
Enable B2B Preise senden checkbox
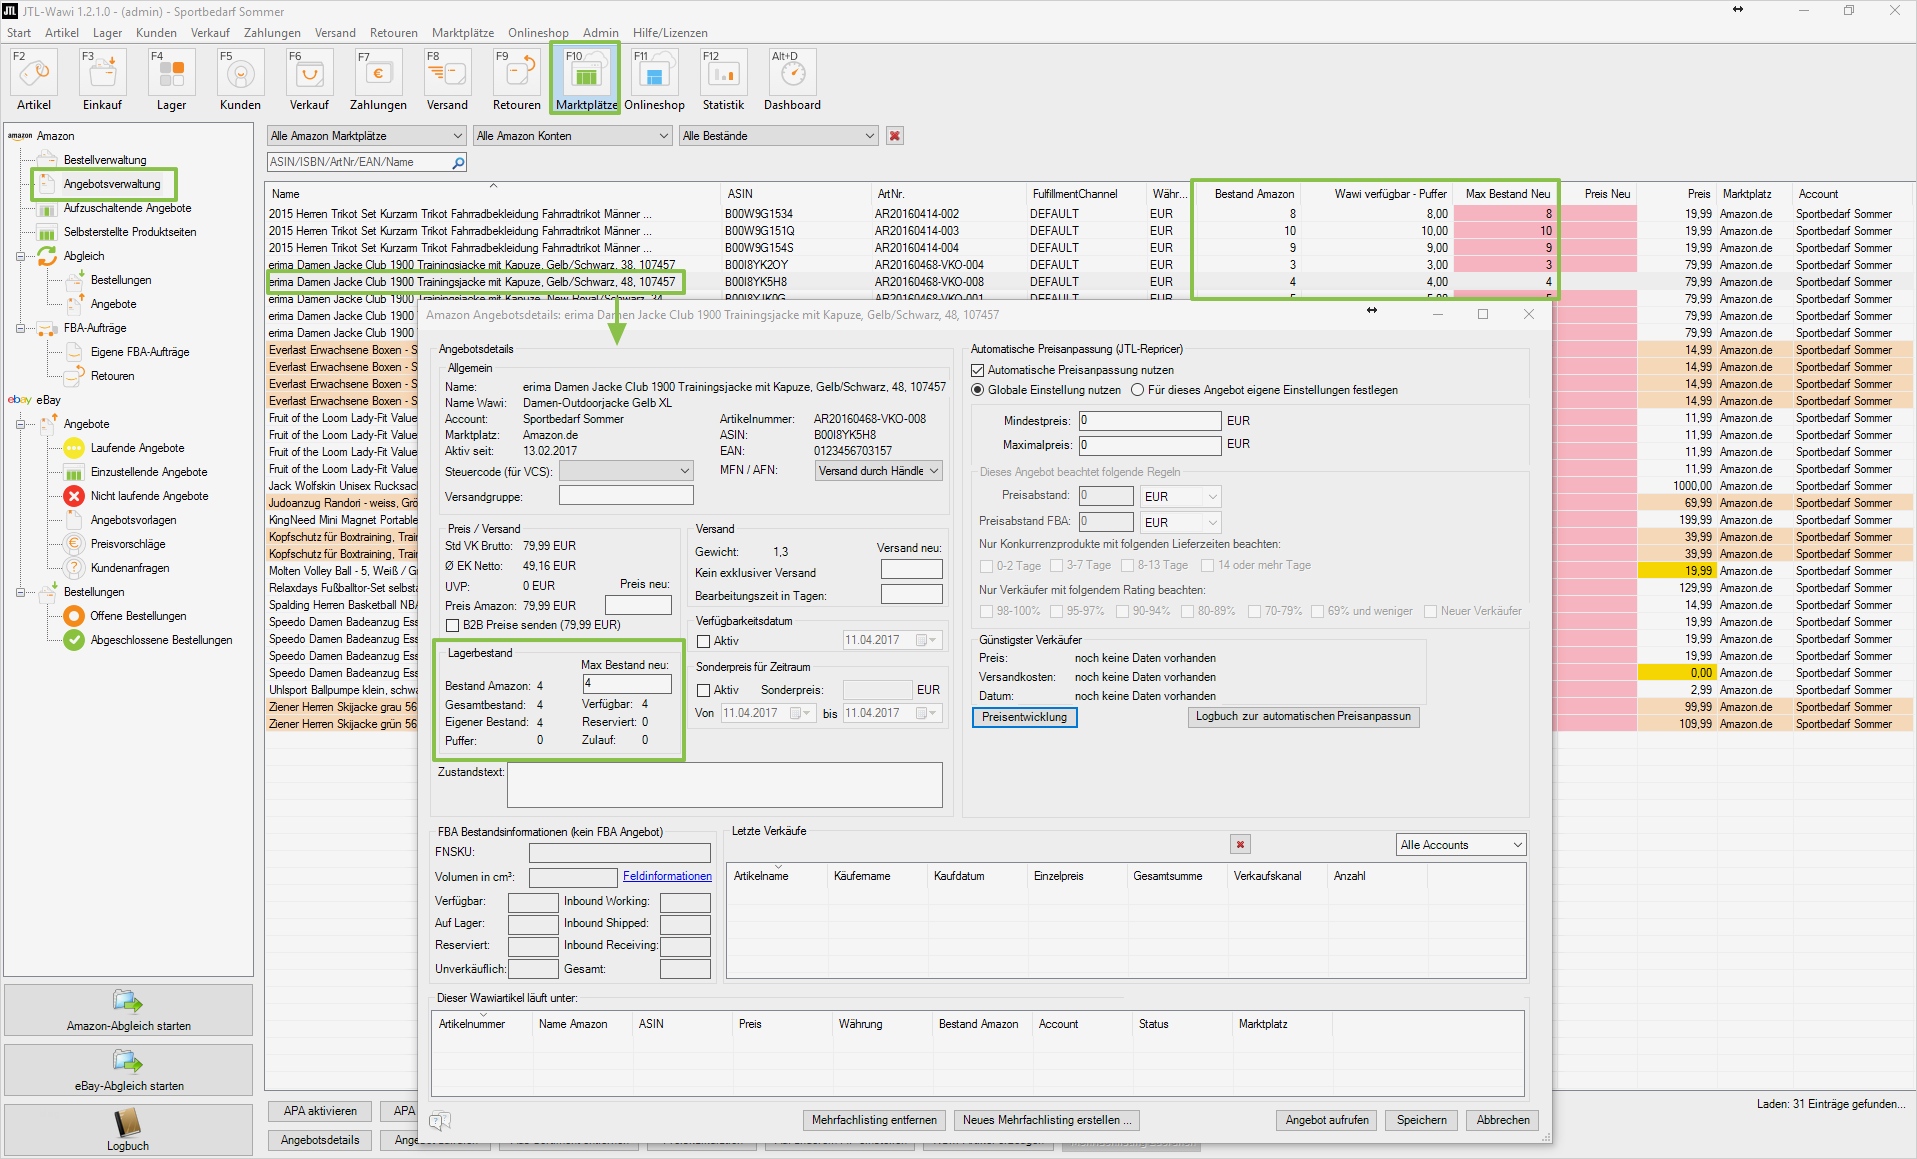click(x=453, y=625)
